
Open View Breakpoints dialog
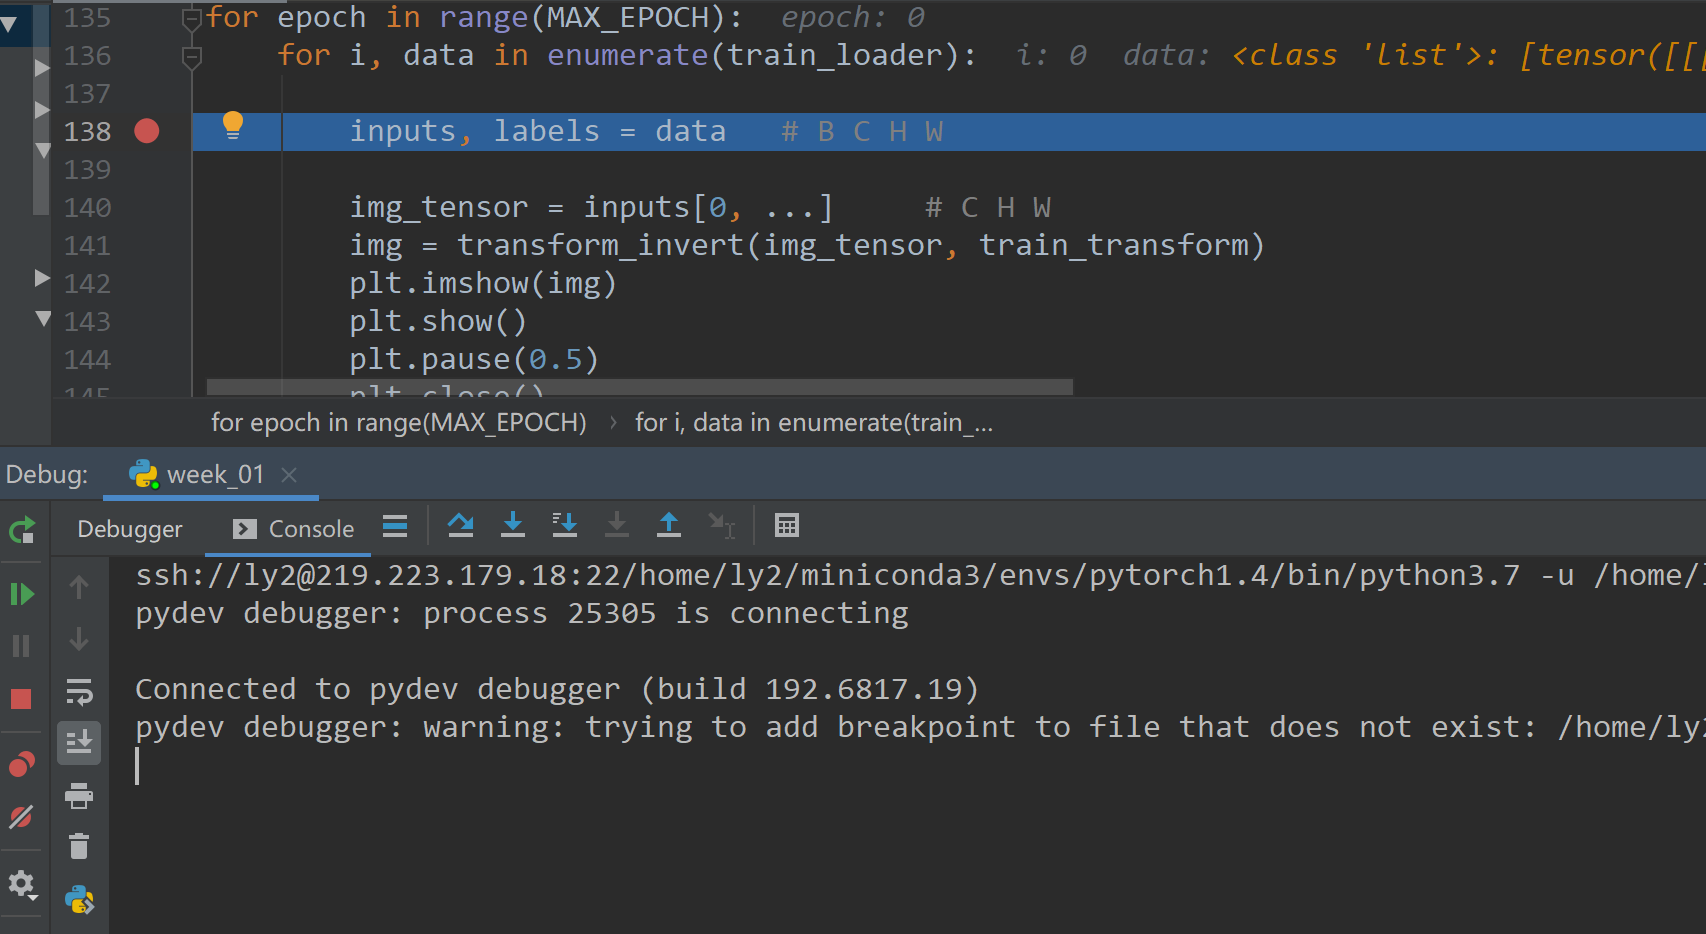(21, 765)
